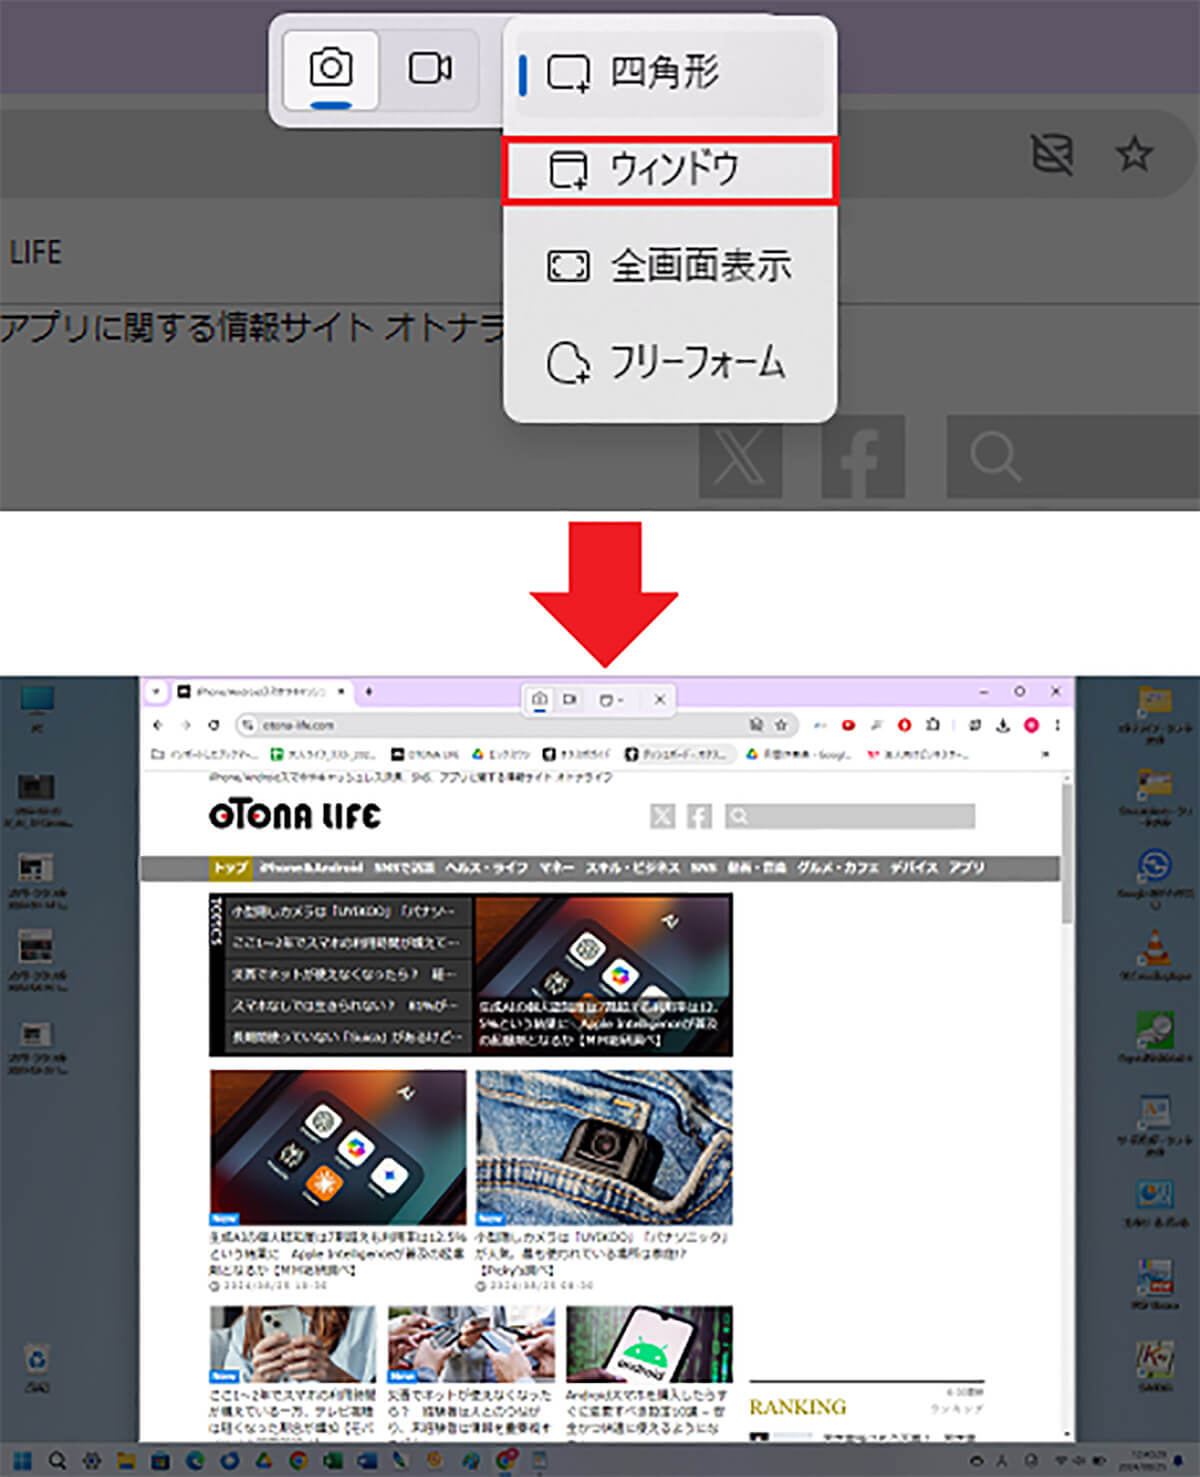Open taskbar search magnifier
This screenshot has width=1200, height=1477.
[57, 1460]
